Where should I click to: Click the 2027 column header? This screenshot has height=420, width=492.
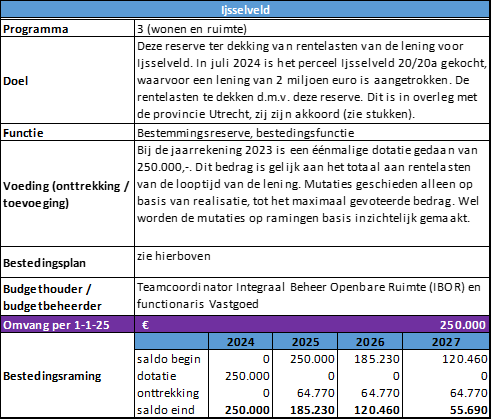click(446, 342)
